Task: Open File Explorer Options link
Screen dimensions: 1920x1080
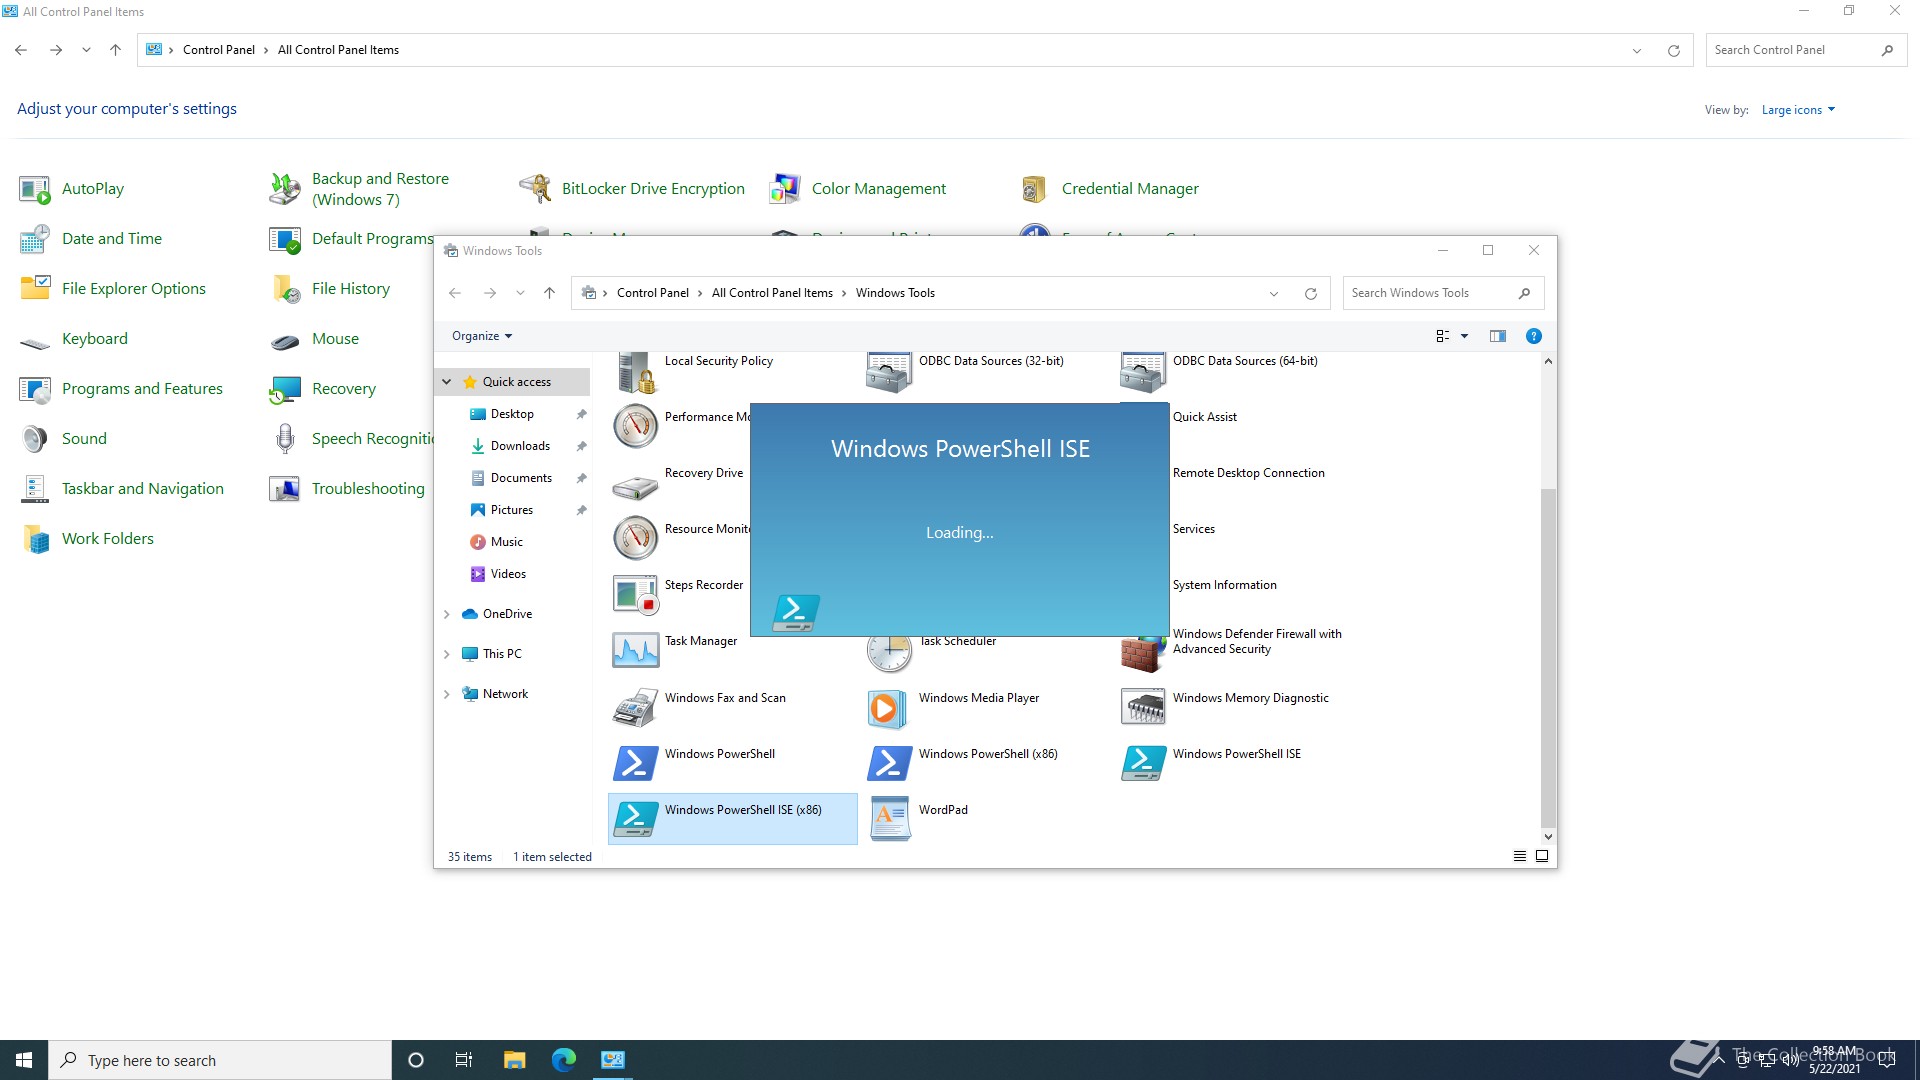Action: pyautogui.click(x=134, y=289)
